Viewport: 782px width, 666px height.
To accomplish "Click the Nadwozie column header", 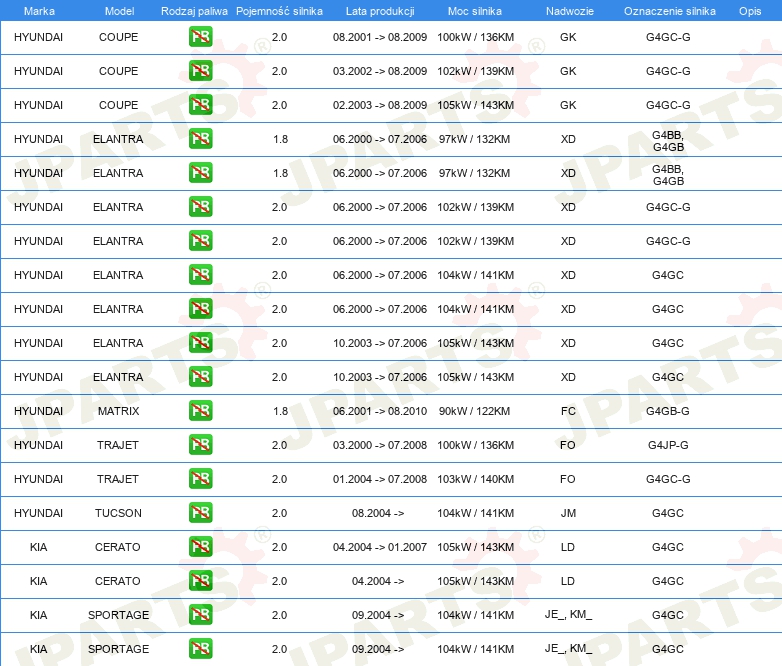I will [x=570, y=11].
